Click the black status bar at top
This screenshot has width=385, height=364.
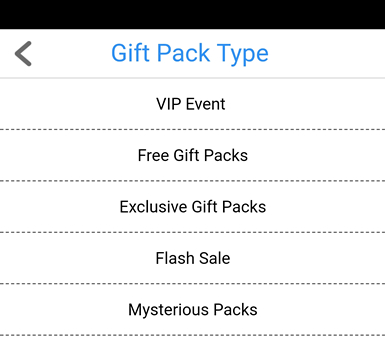(x=192, y=14)
